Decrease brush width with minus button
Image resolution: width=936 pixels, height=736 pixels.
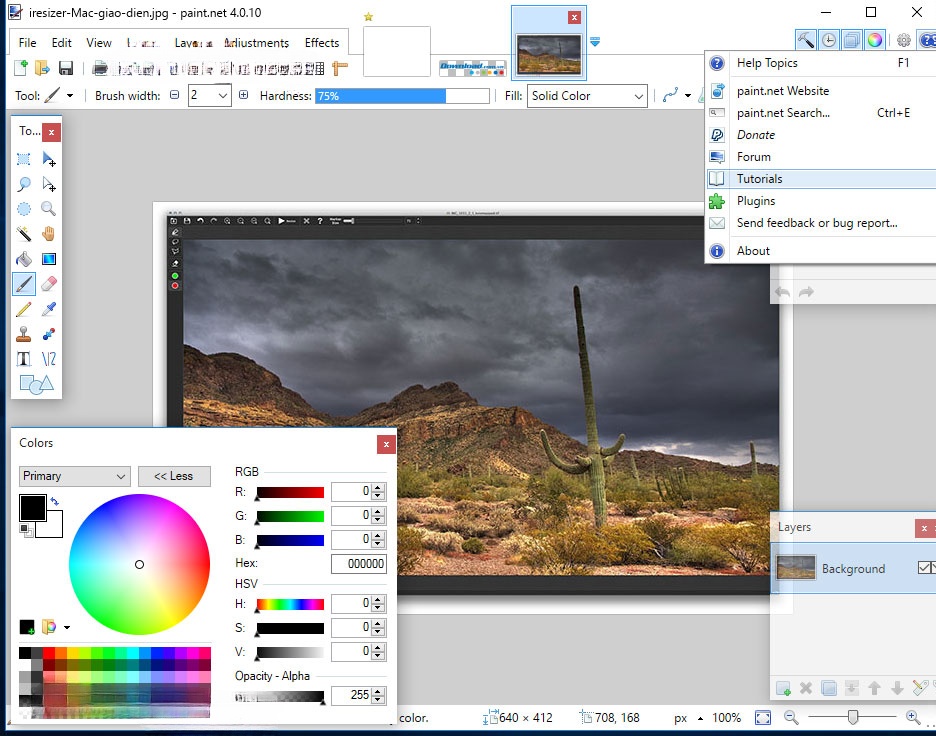[174, 95]
